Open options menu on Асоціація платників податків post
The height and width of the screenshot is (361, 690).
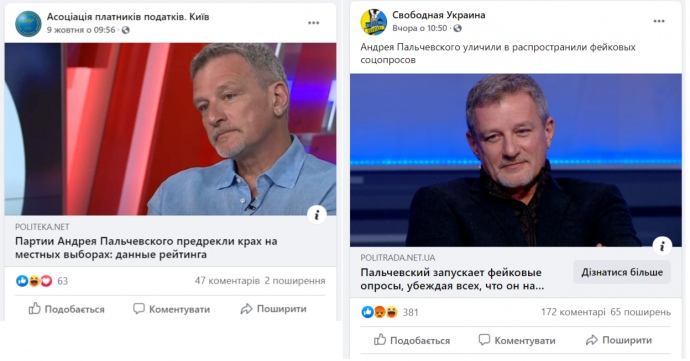[x=313, y=23]
